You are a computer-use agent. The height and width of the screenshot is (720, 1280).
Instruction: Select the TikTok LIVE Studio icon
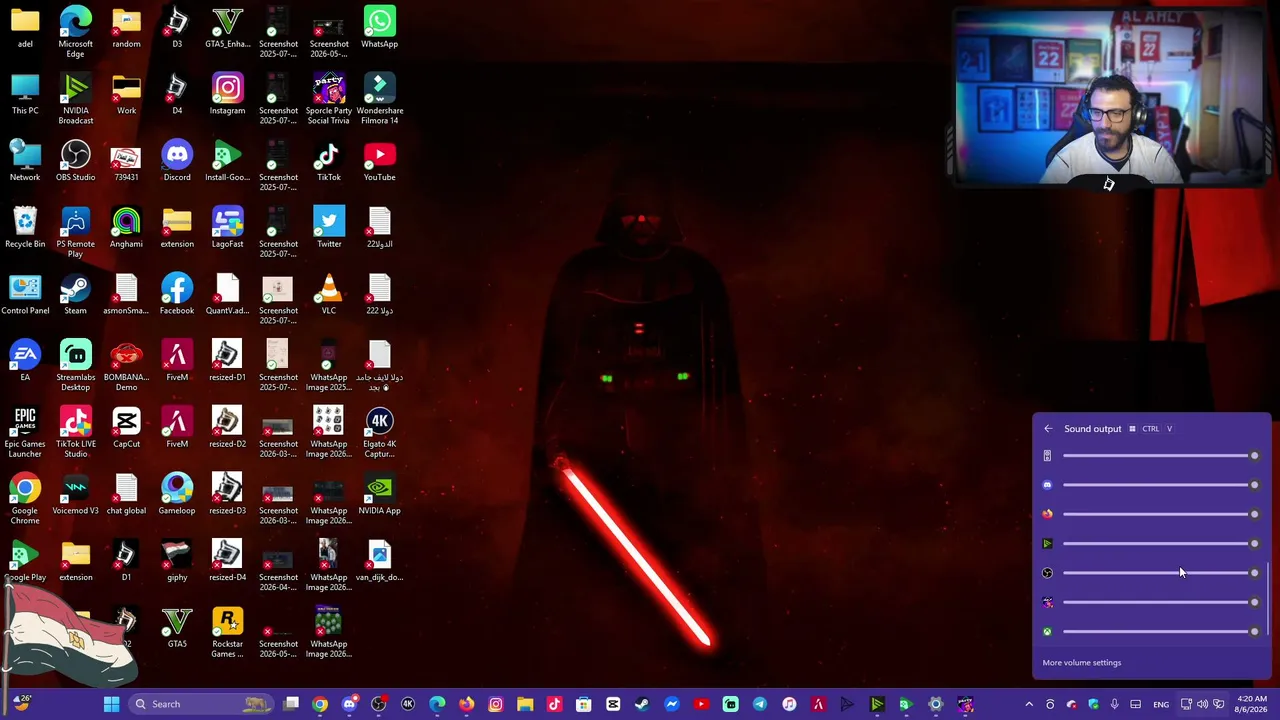point(75,432)
